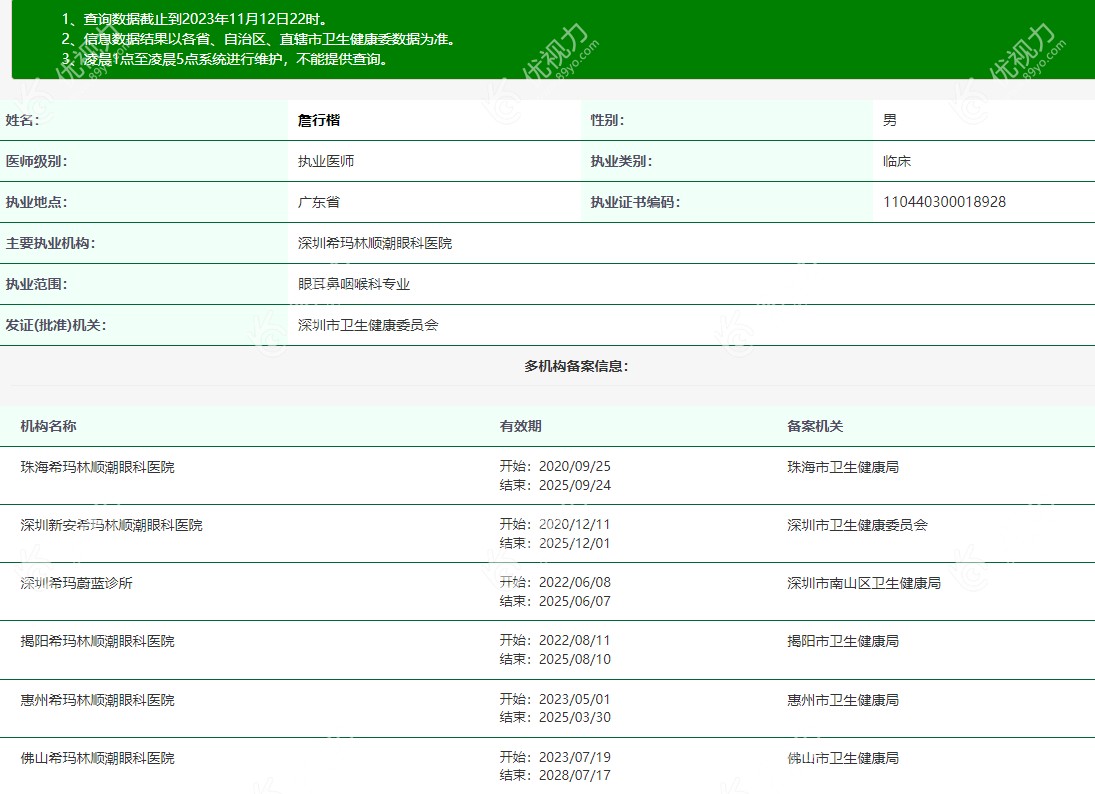Click the 深圳市南山区卫生健康局 filing authority

point(863,583)
